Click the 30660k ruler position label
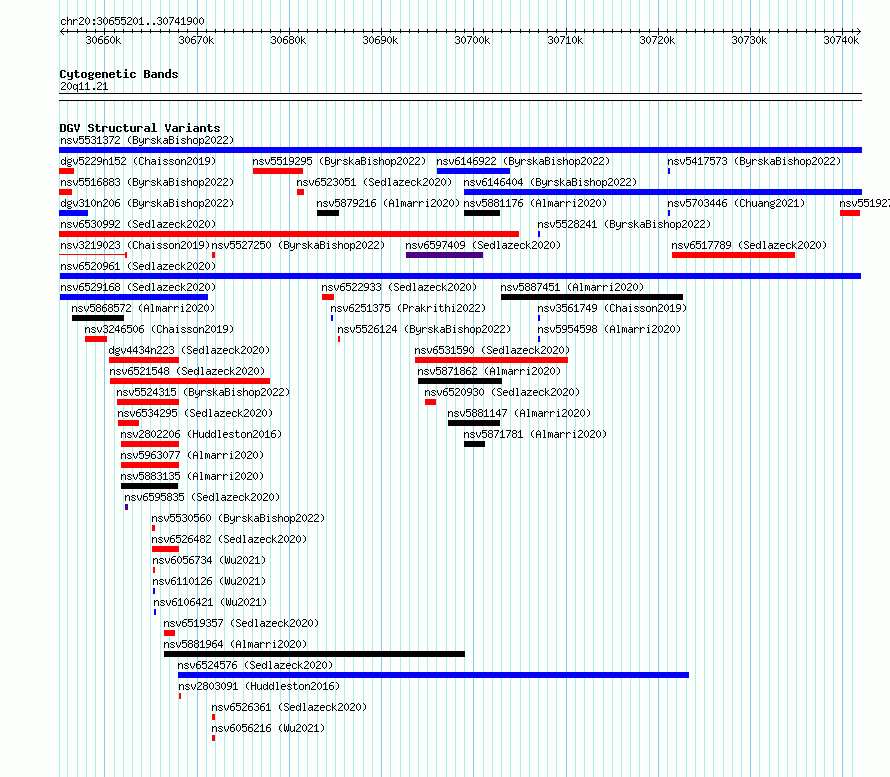Screen dimensions: 890x777 pos(103,40)
